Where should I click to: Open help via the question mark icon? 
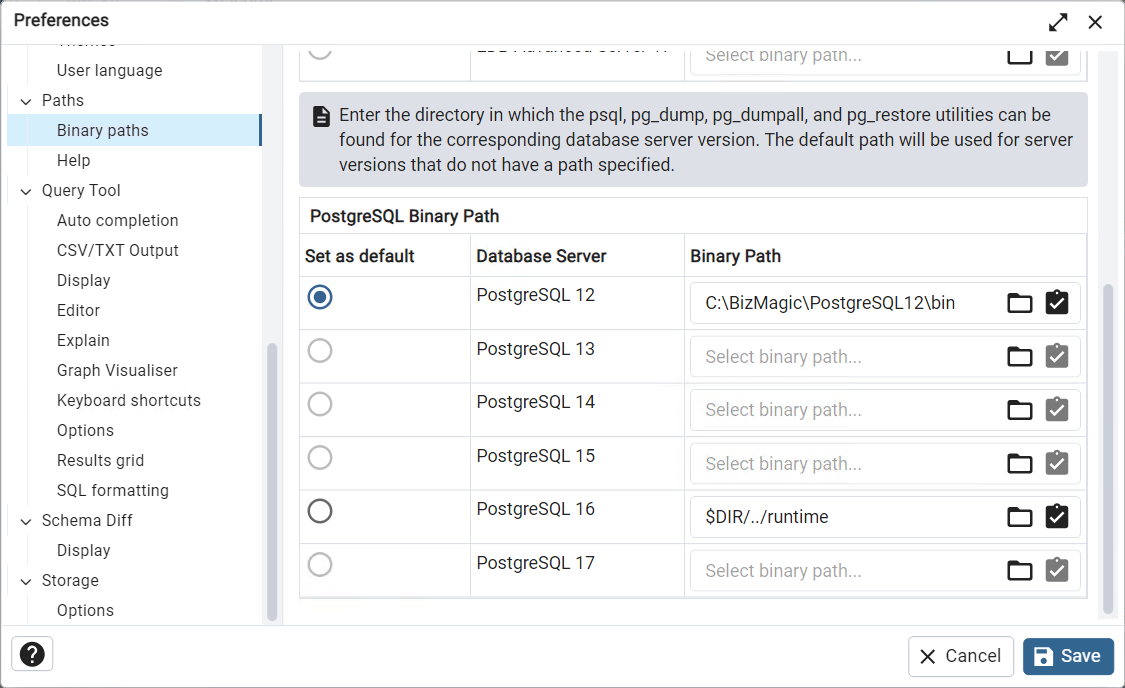click(x=32, y=654)
